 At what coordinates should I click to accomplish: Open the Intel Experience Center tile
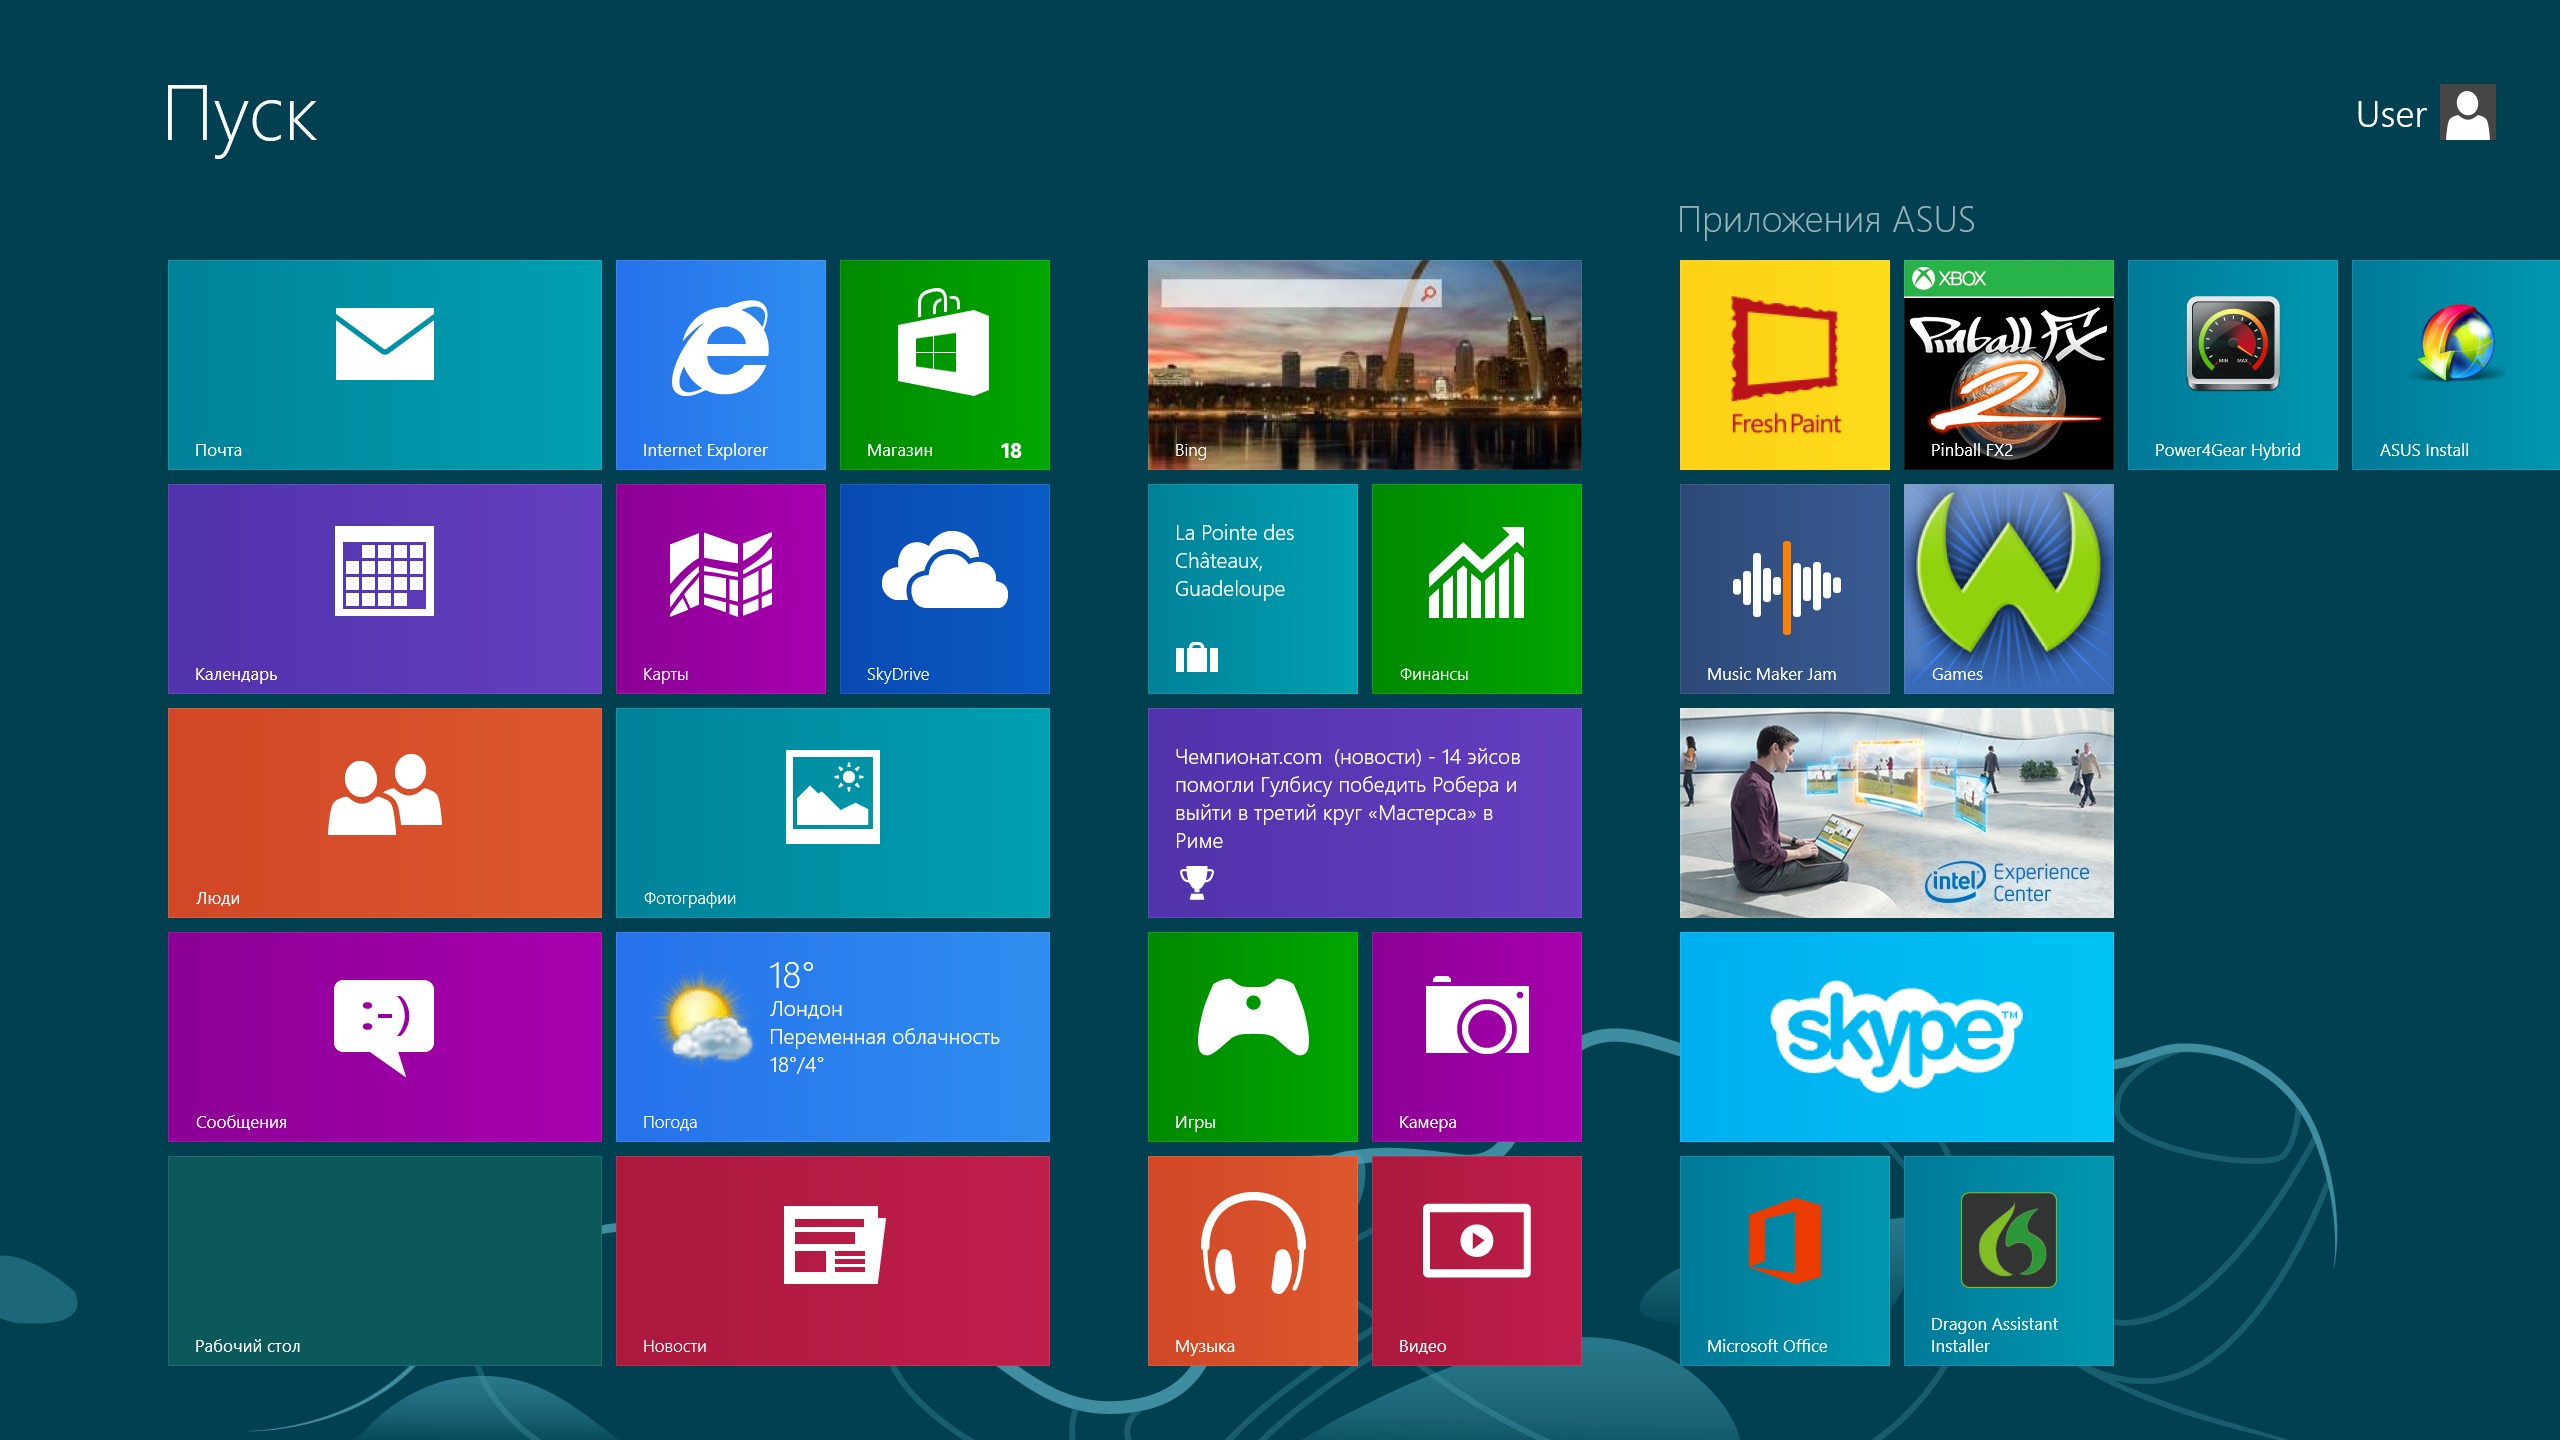pyautogui.click(x=1896, y=812)
